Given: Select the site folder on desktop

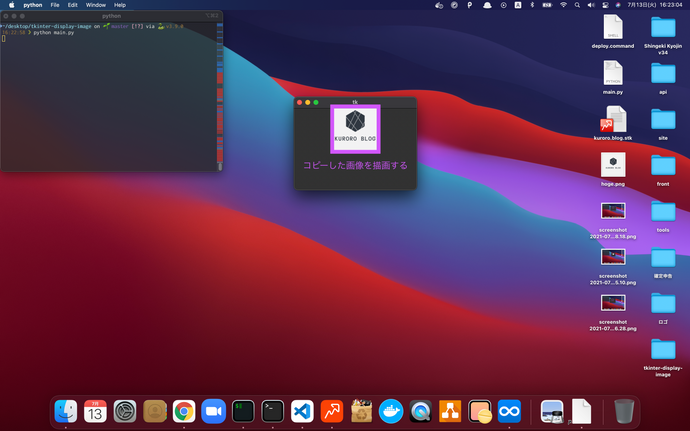Looking at the screenshot, I should (x=663, y=123).
